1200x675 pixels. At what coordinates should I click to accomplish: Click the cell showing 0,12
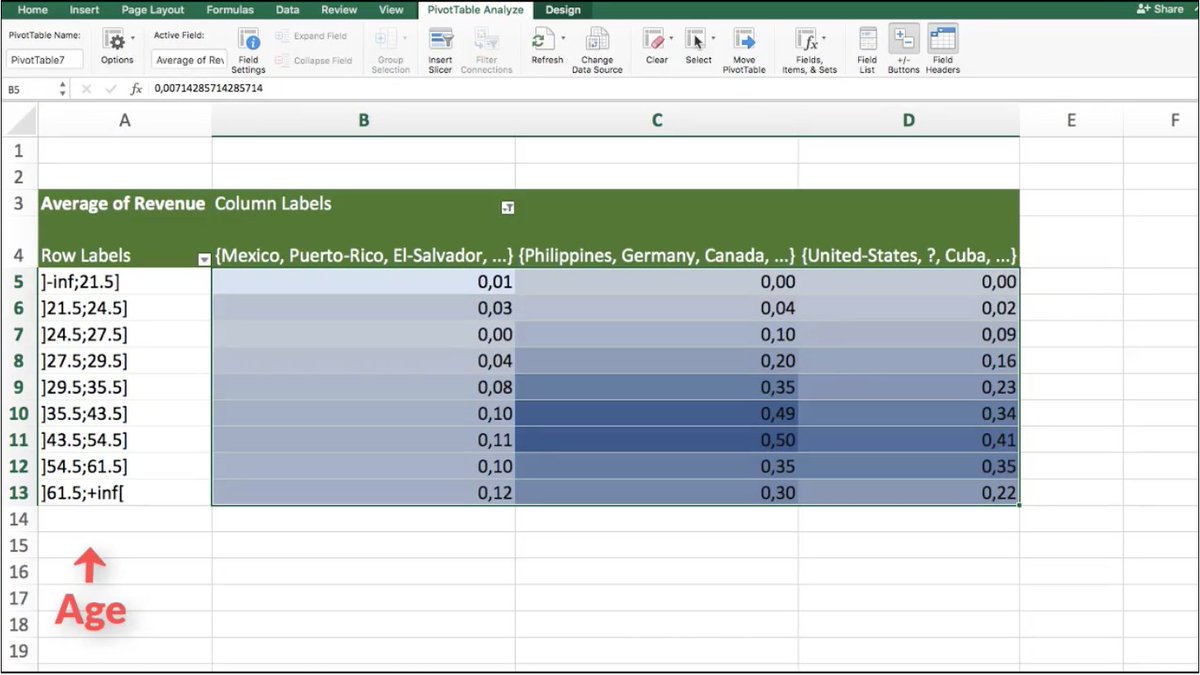(x=363, y=492)
